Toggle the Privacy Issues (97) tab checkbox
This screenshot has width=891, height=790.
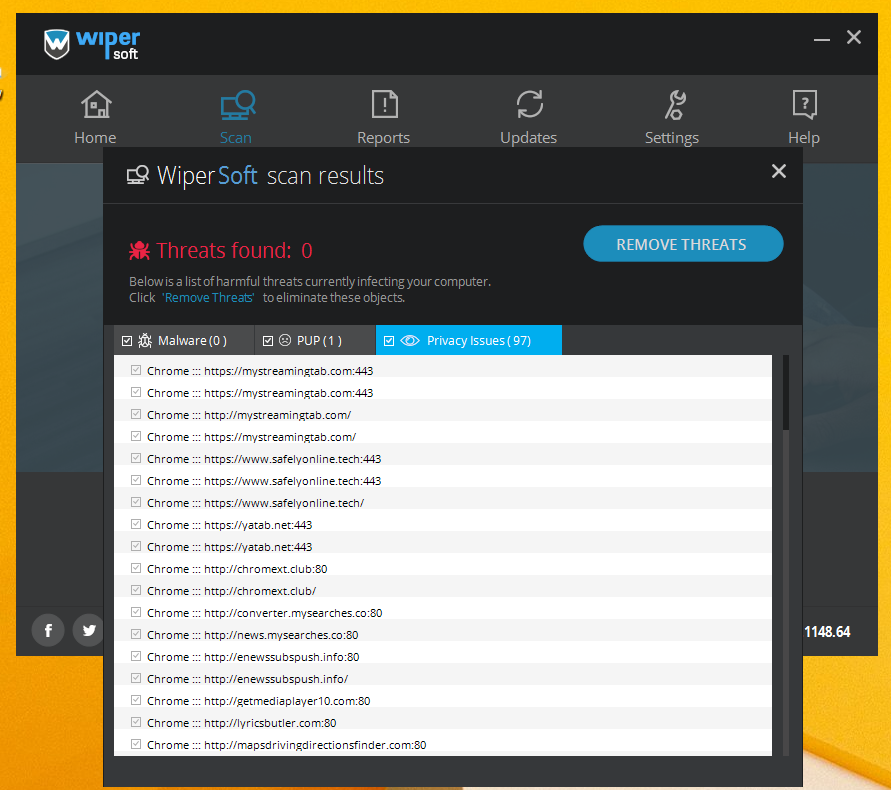point(389,341)
